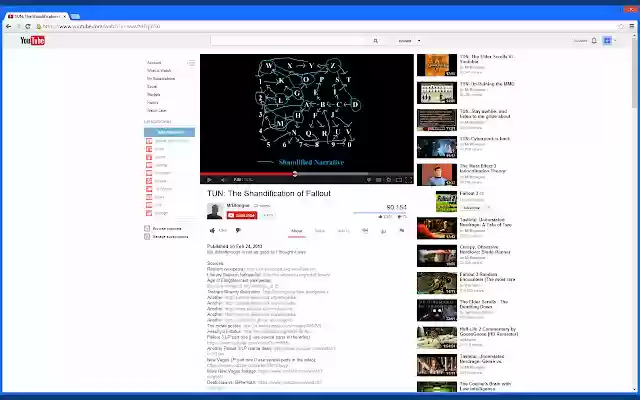Click the Watch Later clock icon in player

click(369, 180)
